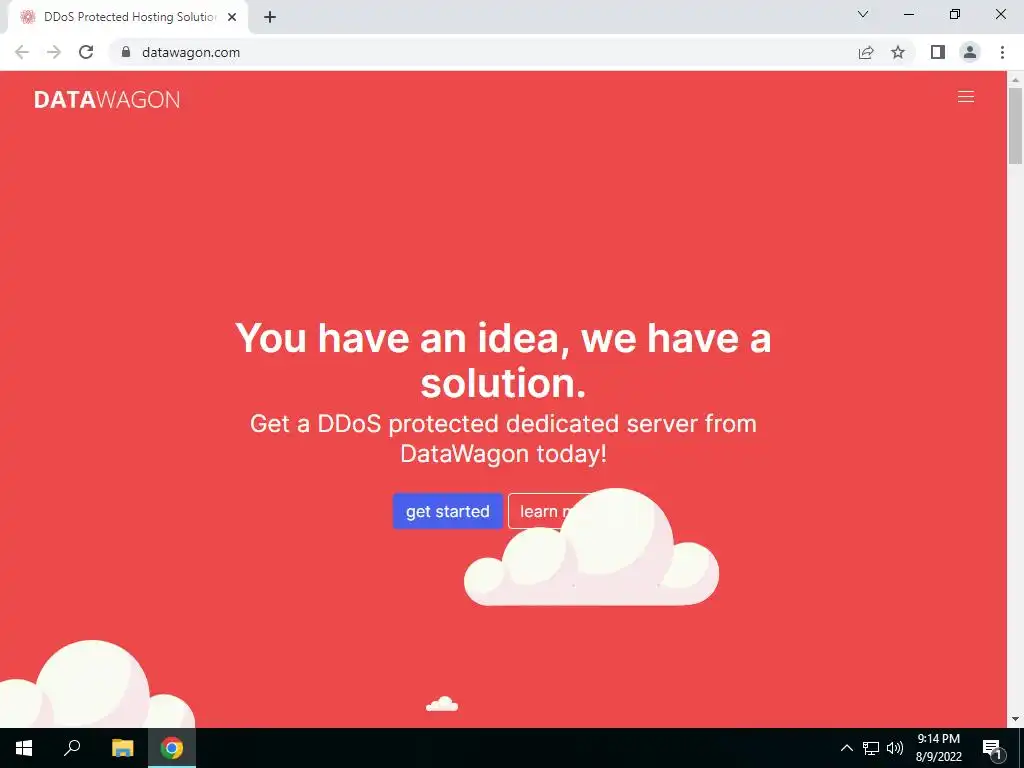The height and width of the screenshot is (768, 1024).
Task: Open Windows taskbar search
Action: pos(72,748)
